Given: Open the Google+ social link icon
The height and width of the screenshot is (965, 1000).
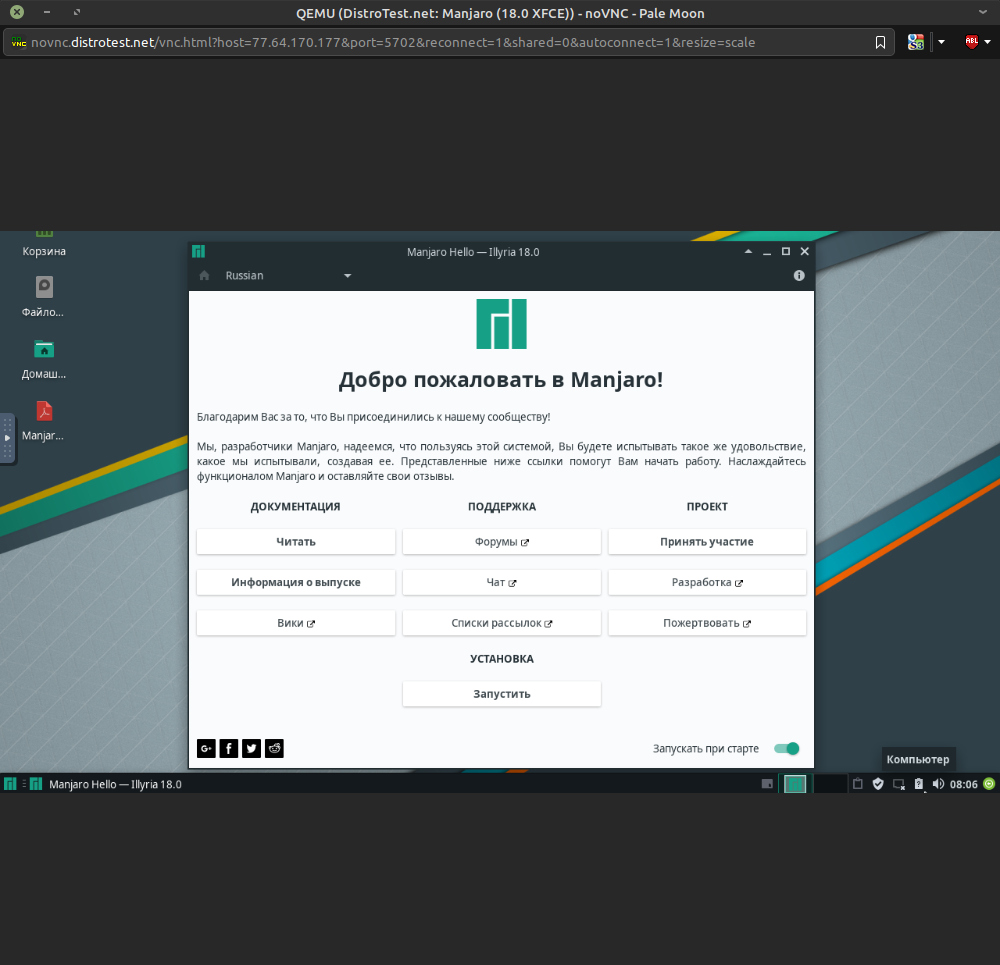Looking at the screenshot, I should [206, 748].
